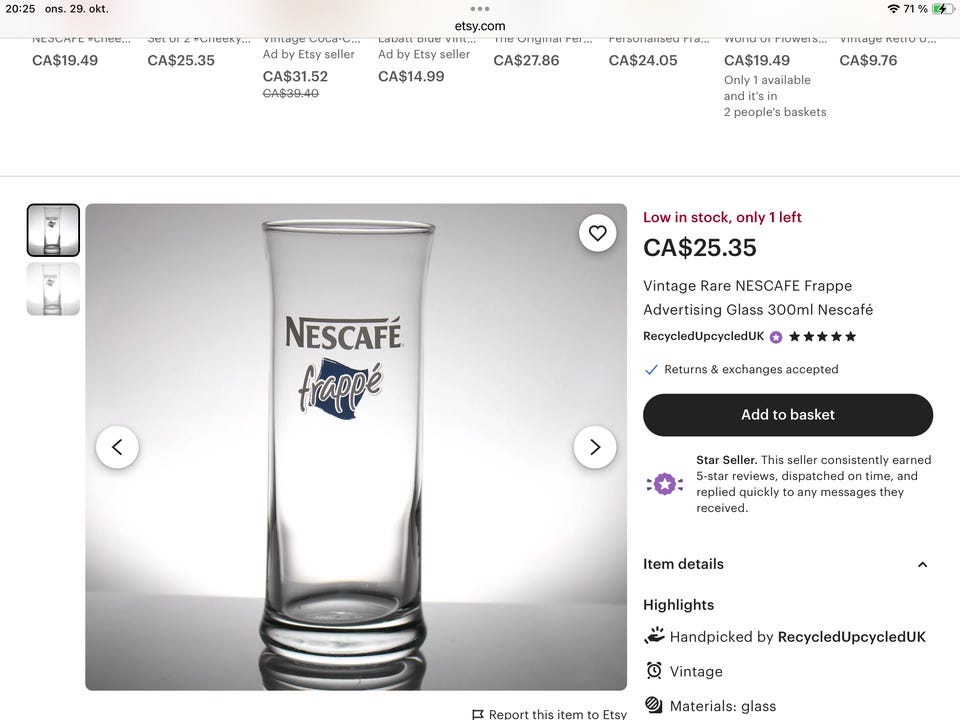Click the flag icon to report this item
The width and height of the screenshot is (960, 720).
[x=478, y=714]
